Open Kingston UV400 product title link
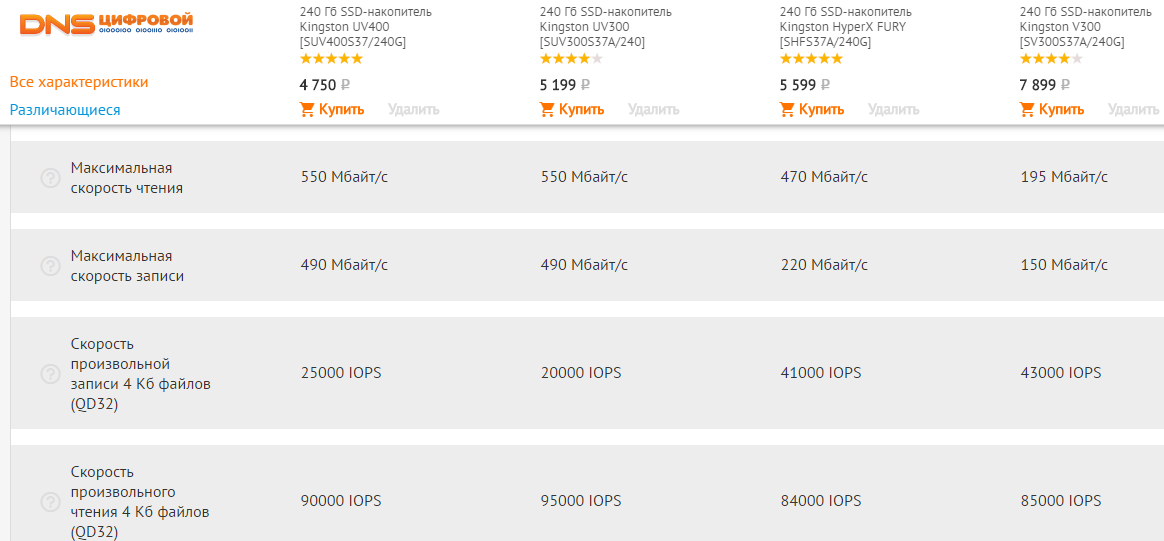 366,27
